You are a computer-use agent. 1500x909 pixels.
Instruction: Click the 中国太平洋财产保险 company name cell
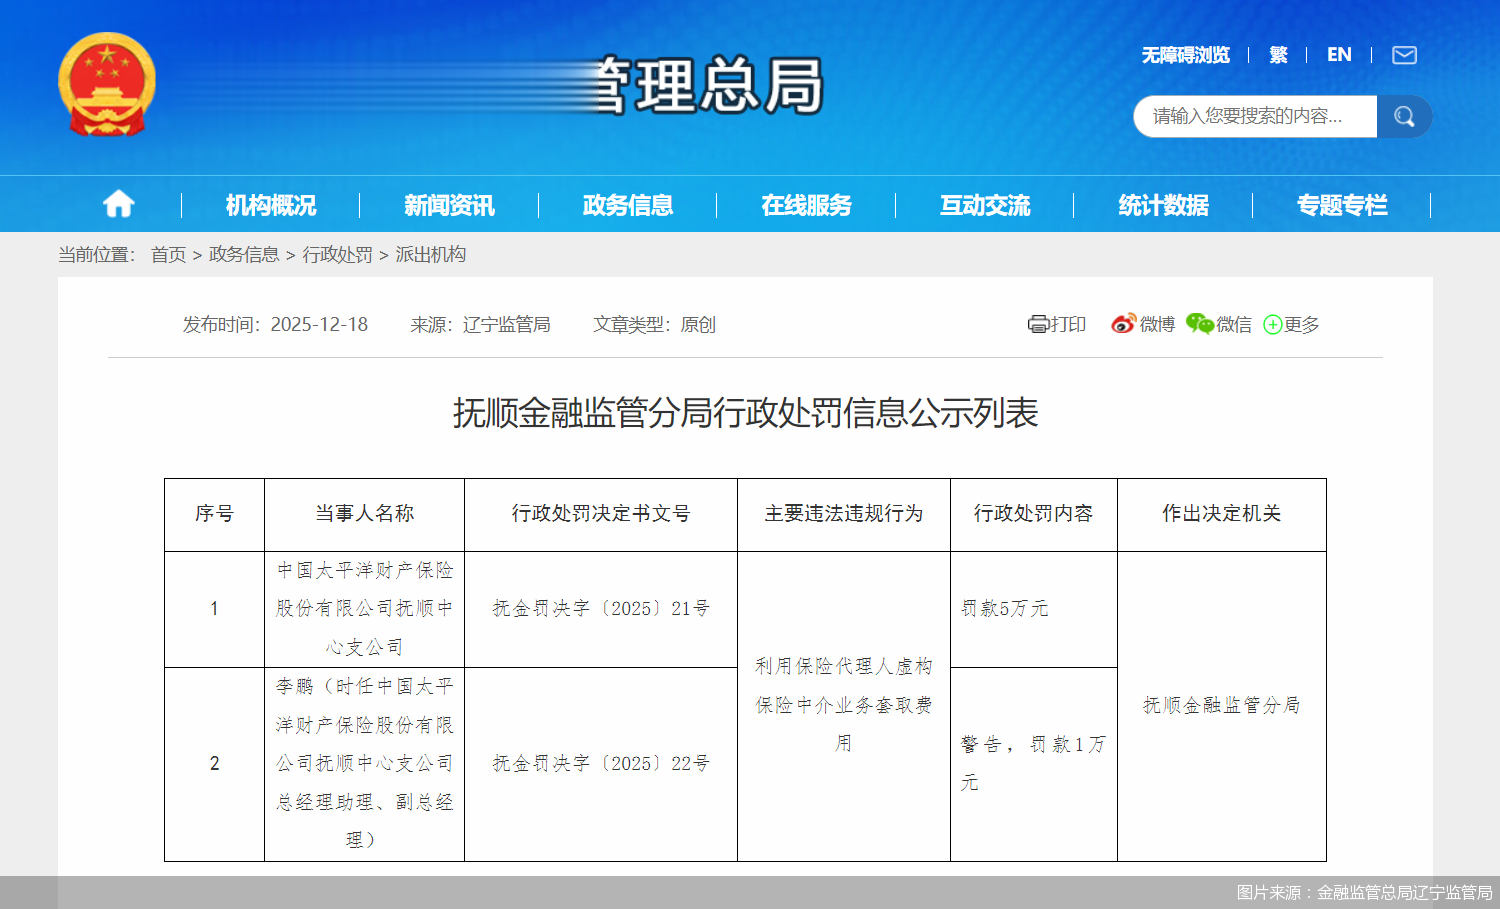pos(364,609)
